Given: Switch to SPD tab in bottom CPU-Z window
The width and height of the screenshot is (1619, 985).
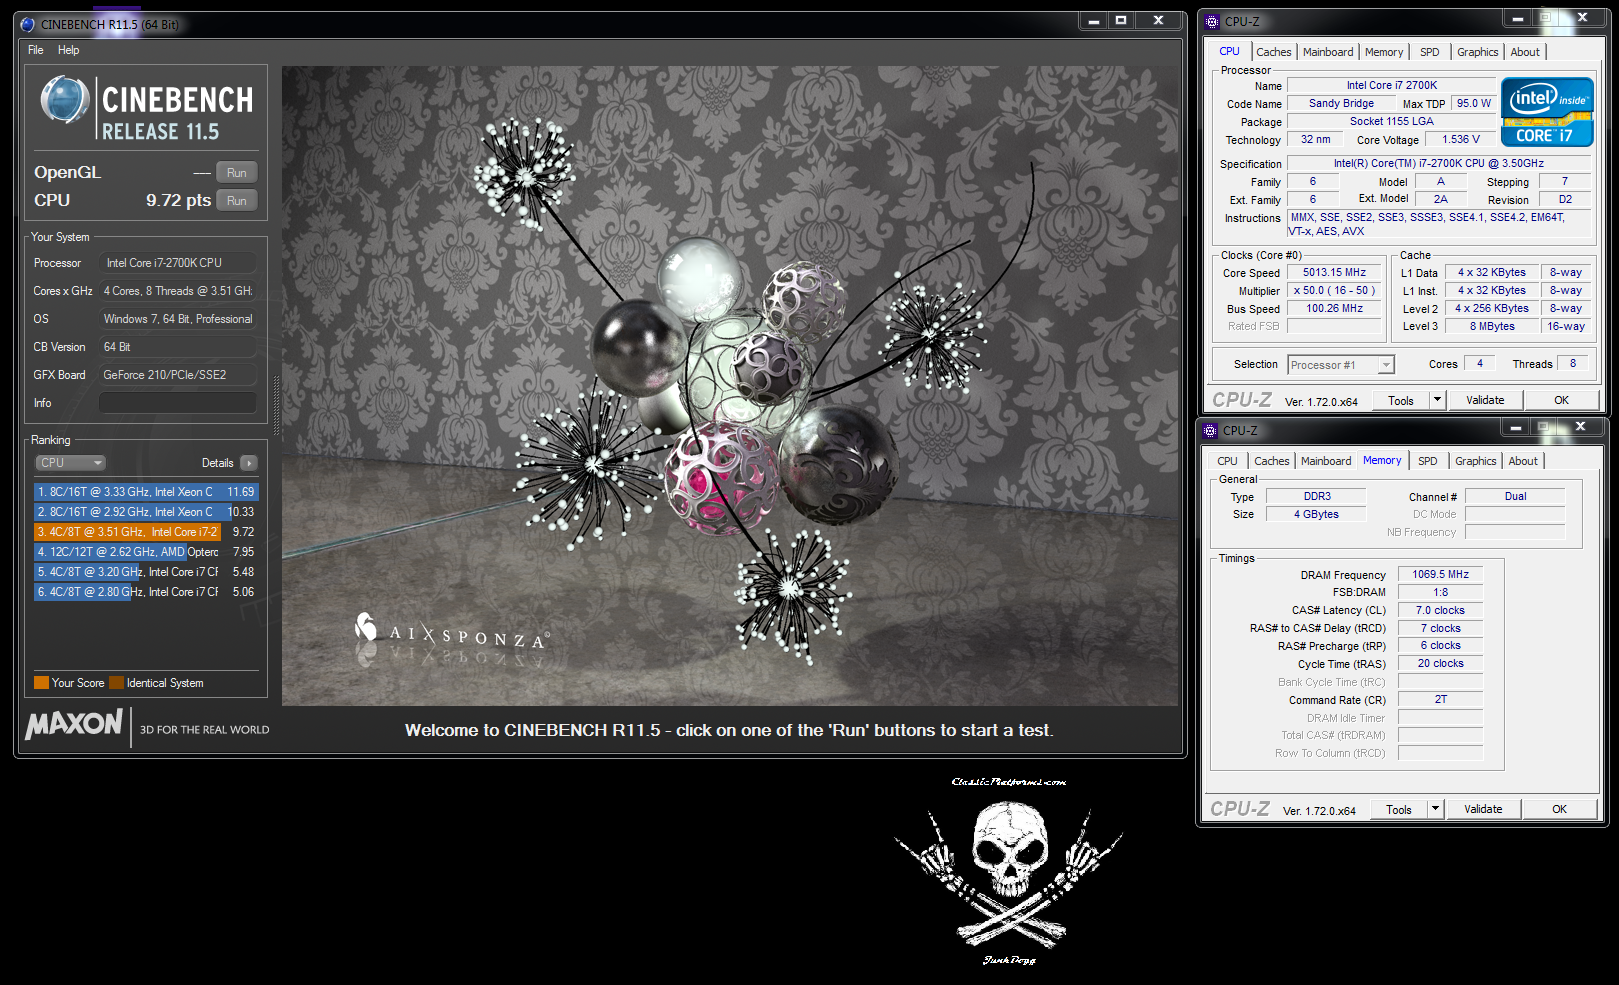Looking at the screenshot, I should (1428, 461).
